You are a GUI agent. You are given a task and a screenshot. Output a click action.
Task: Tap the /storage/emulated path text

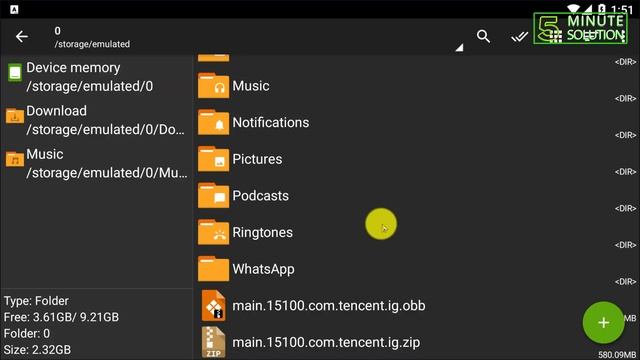(92, 44)
